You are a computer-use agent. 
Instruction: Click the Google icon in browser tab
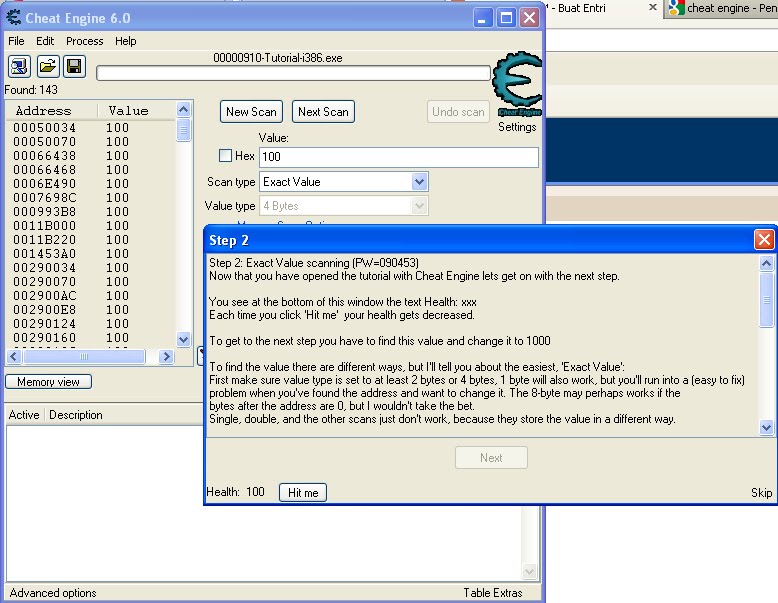tap(676, 7)
